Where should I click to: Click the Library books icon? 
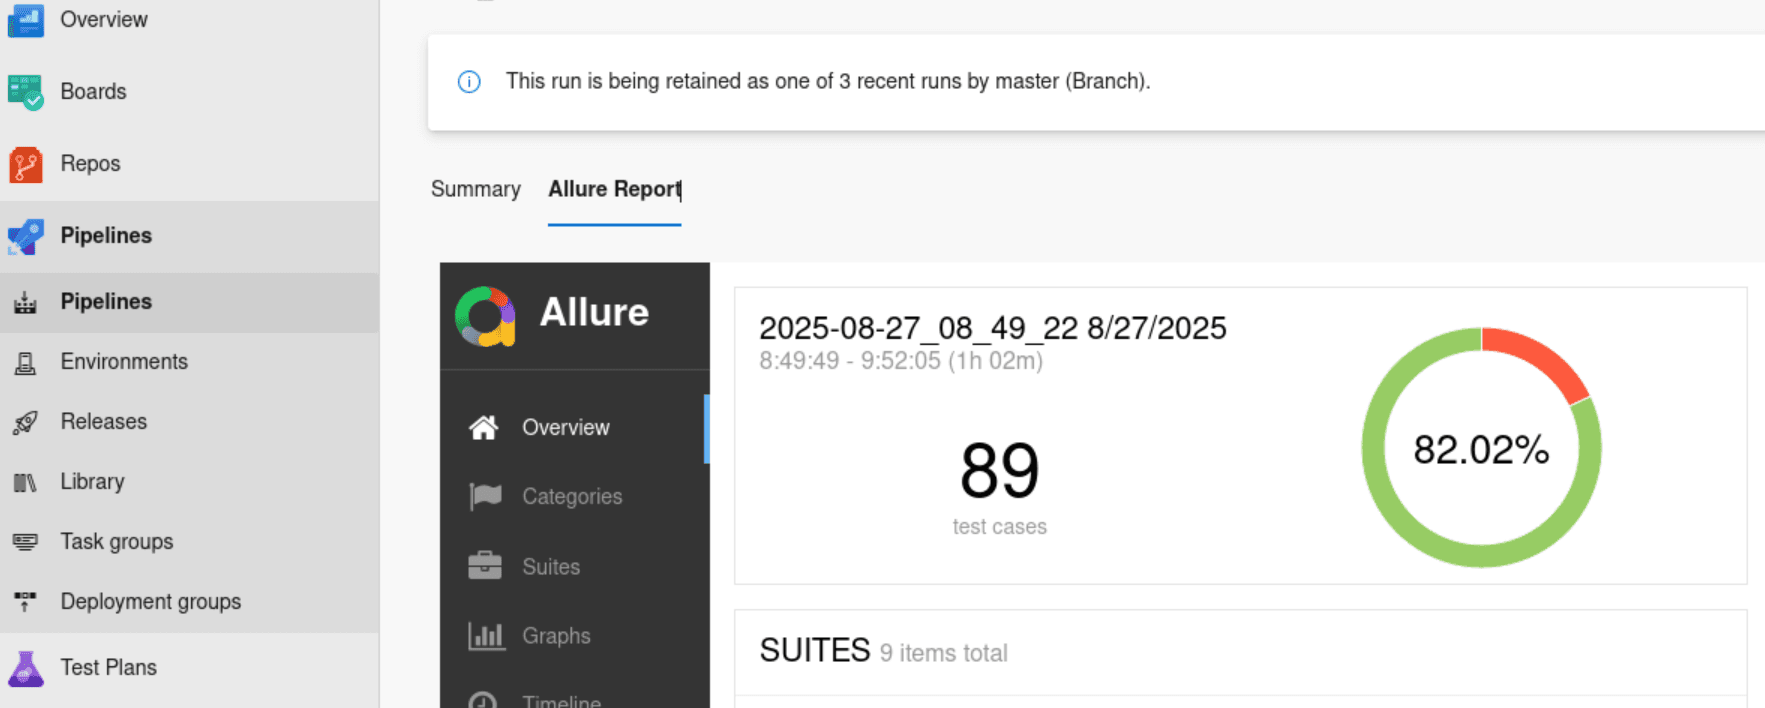coord(26,482)
